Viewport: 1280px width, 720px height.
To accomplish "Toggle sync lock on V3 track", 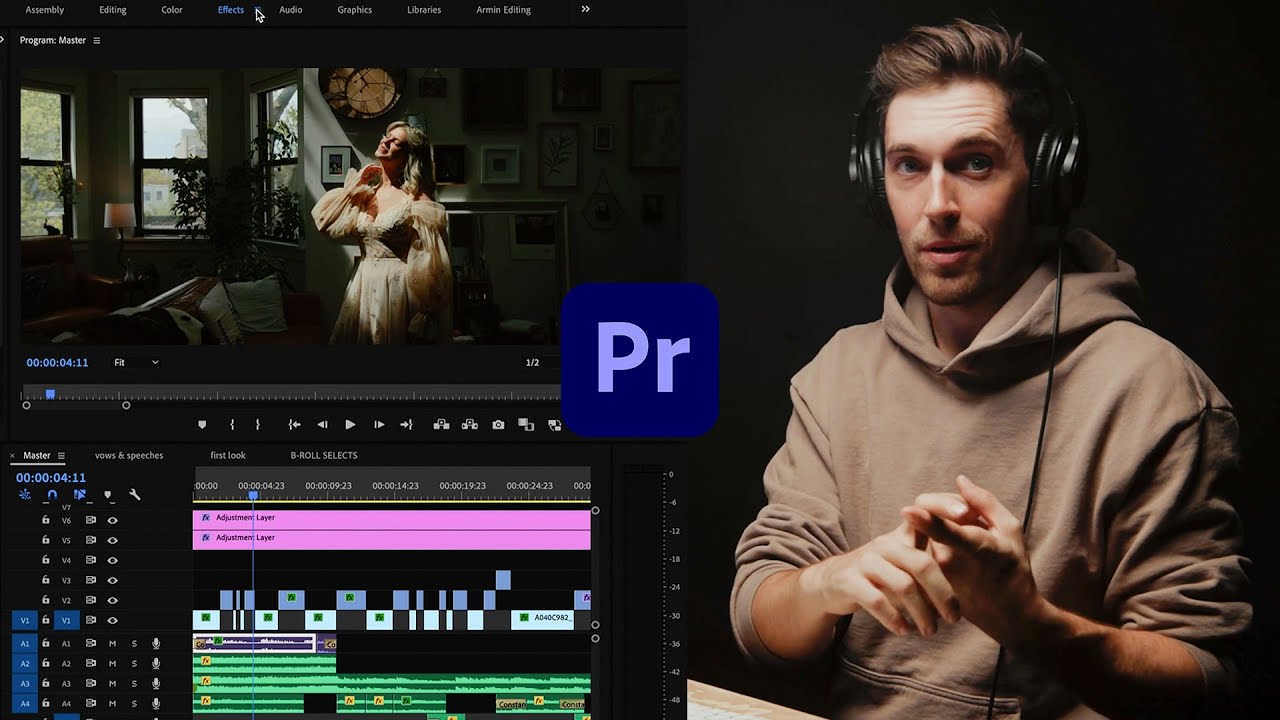I will pos(91,580).
